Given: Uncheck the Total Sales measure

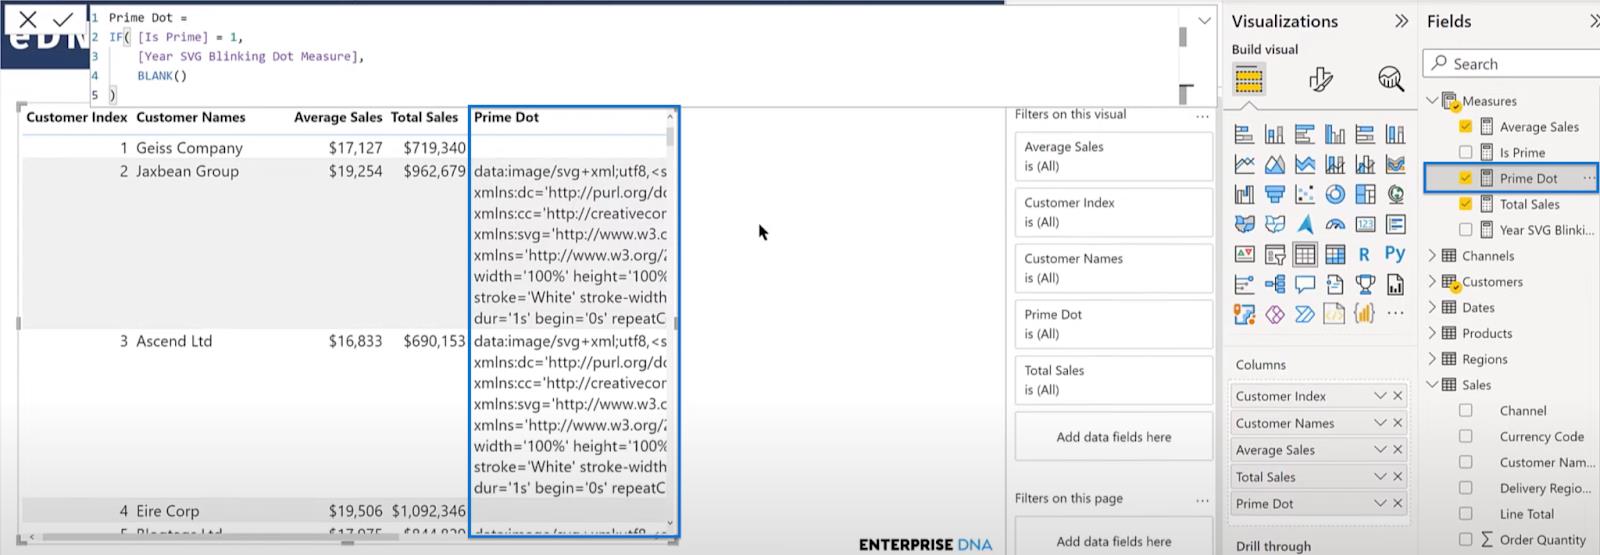Looking at the screenshot, I should pyautogui.click(x=1466, y=204).
